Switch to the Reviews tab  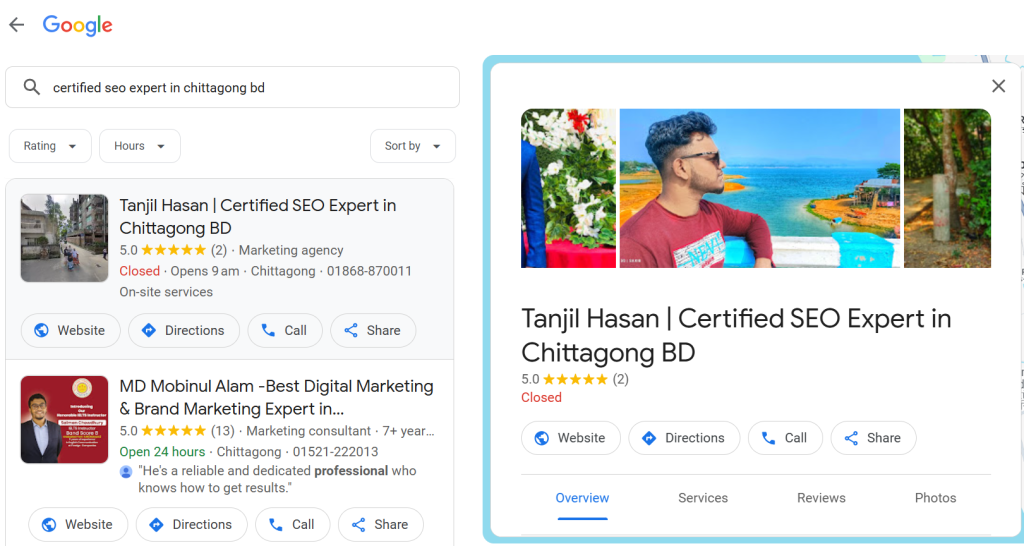click(821, 498)
